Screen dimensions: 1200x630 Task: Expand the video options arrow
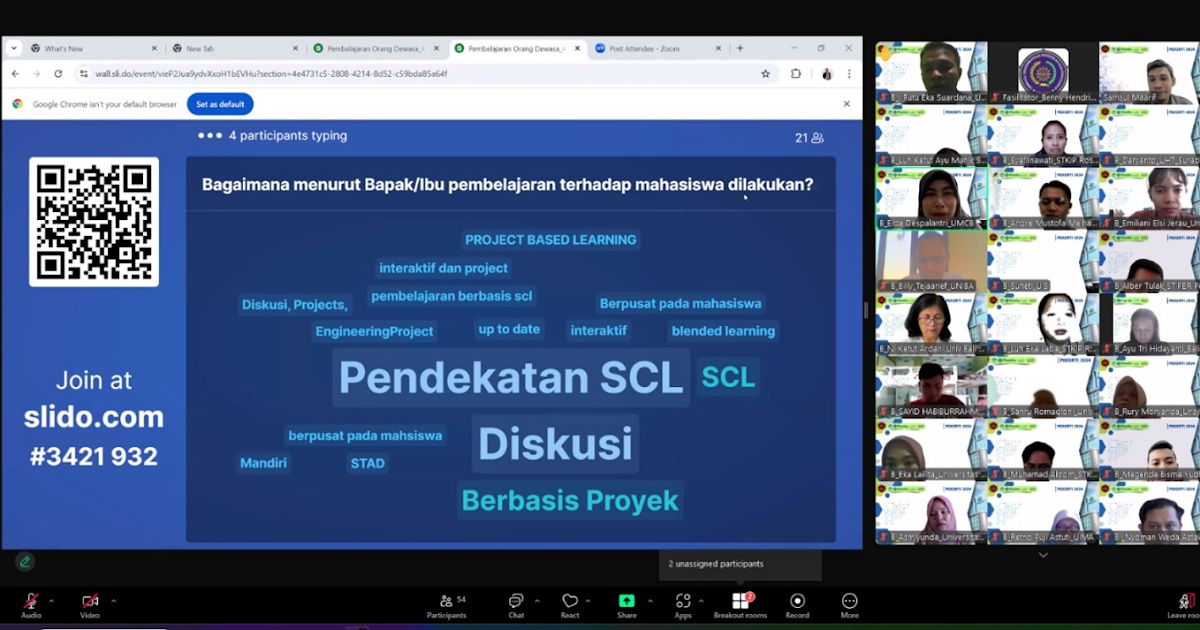tap(113, 601)
